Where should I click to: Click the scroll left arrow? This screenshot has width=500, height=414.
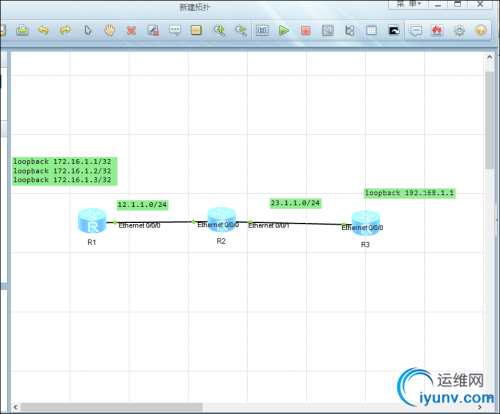pyautogui.click(x=15, y=407)
